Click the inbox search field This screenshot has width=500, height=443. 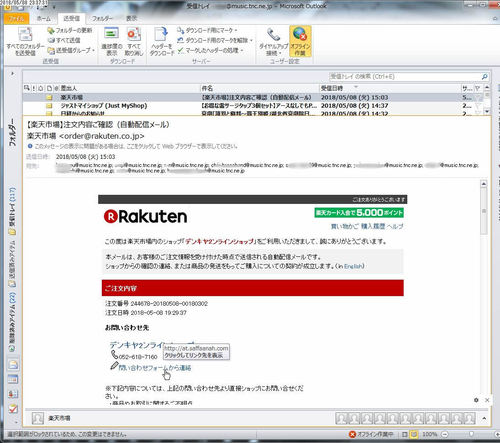[x=405, y=76]
